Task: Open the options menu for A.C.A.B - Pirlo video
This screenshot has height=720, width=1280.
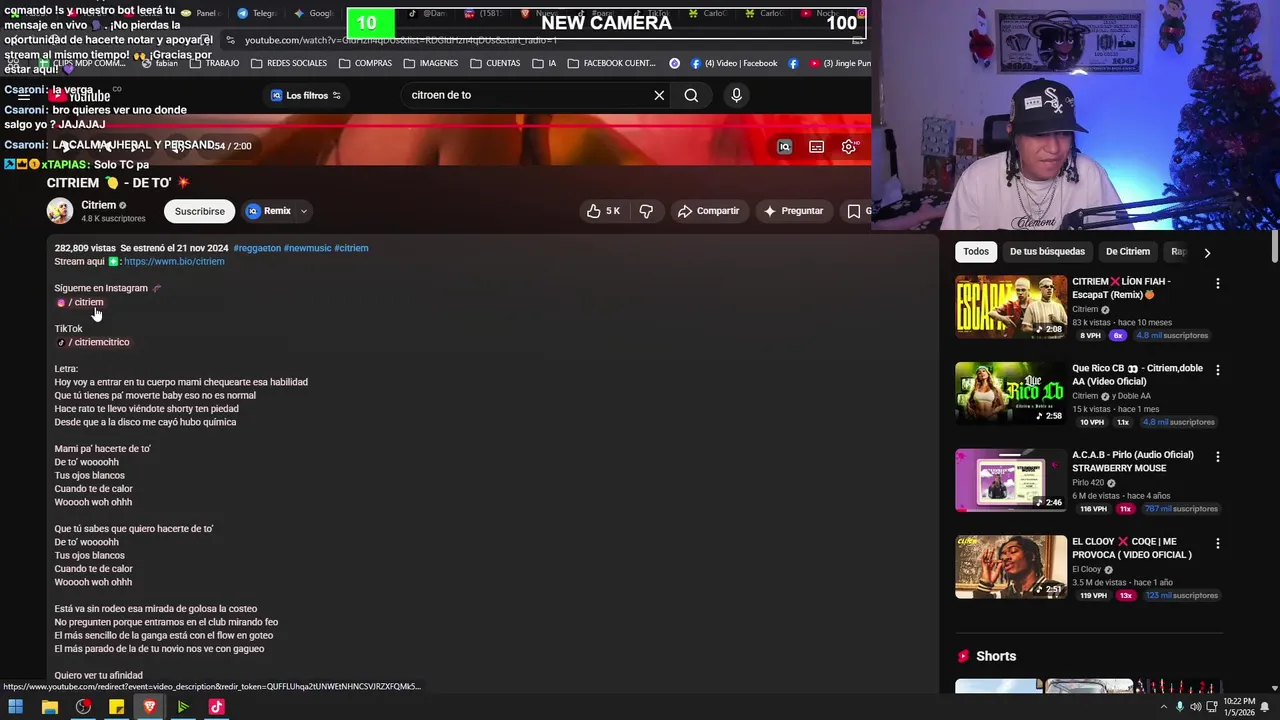Action: 1217,457
